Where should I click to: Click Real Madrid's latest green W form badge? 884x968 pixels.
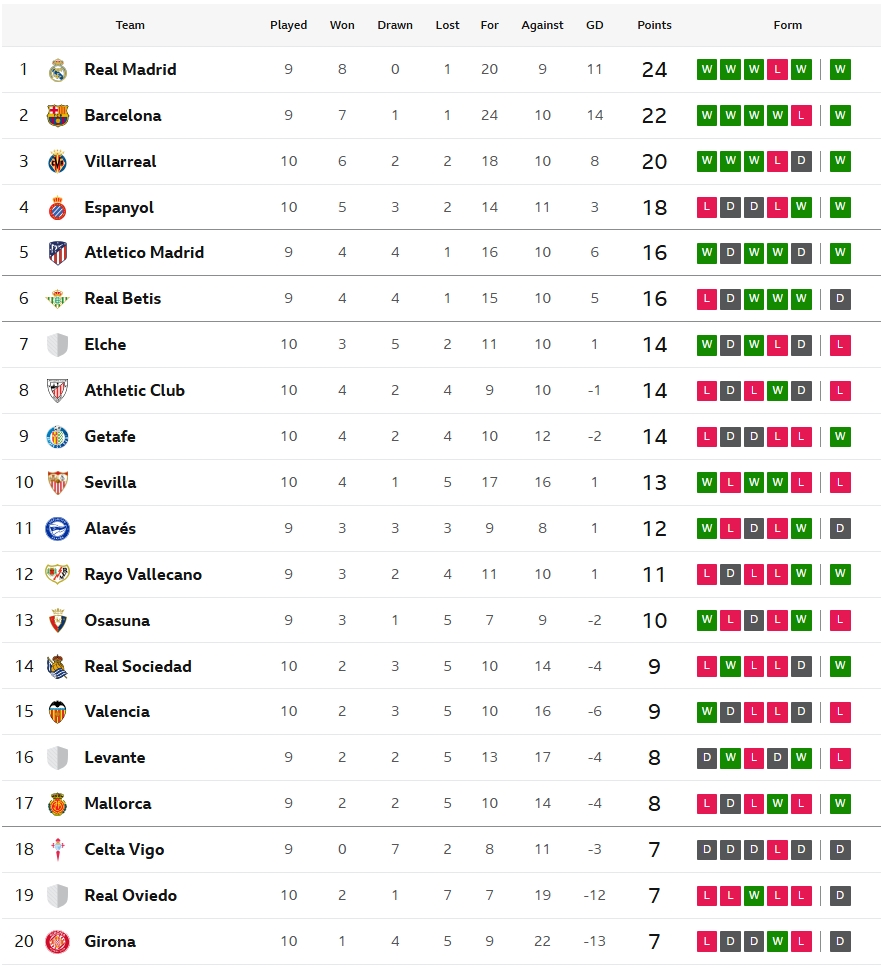coord(840,70)
